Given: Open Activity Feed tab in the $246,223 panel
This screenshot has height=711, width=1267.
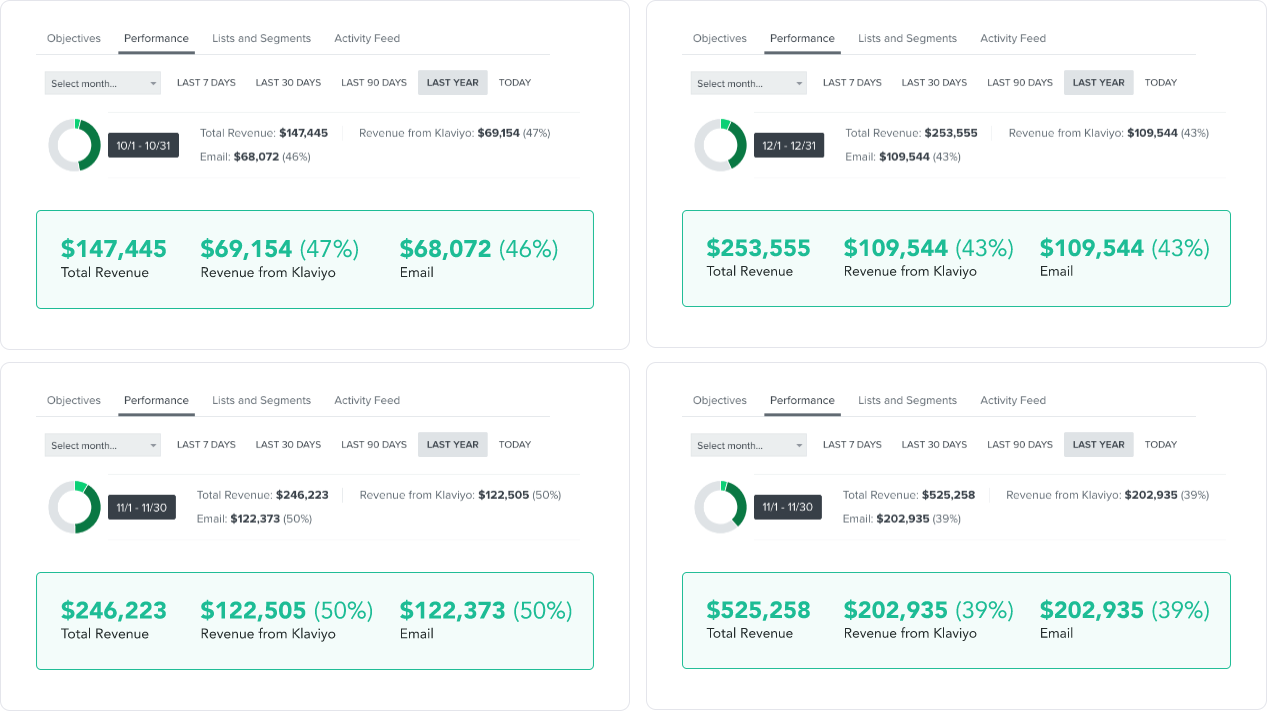Looking at the screenshot, I should click(367, 400).
